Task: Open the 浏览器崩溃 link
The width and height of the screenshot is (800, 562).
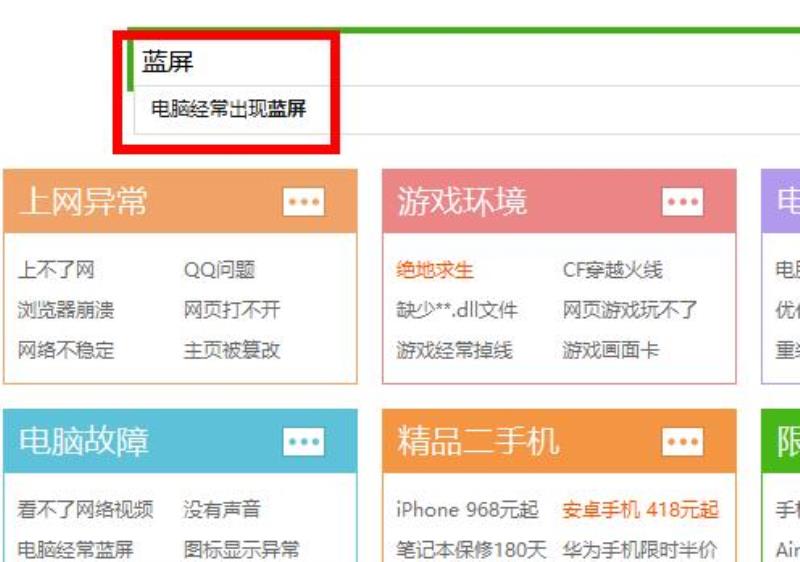Action: (x=66, y=310)
